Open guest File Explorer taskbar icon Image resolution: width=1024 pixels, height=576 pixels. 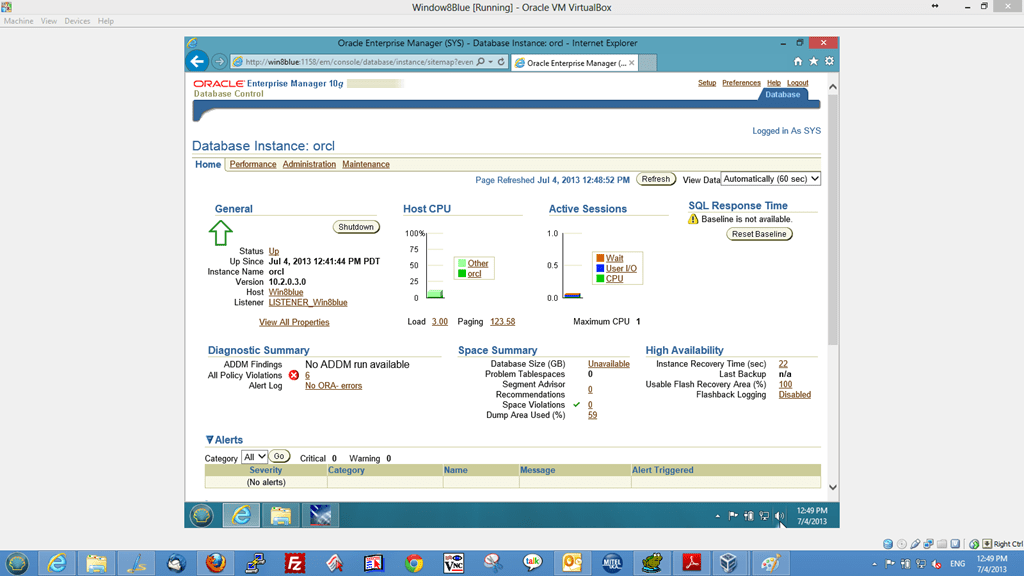(x=281, y=515)
